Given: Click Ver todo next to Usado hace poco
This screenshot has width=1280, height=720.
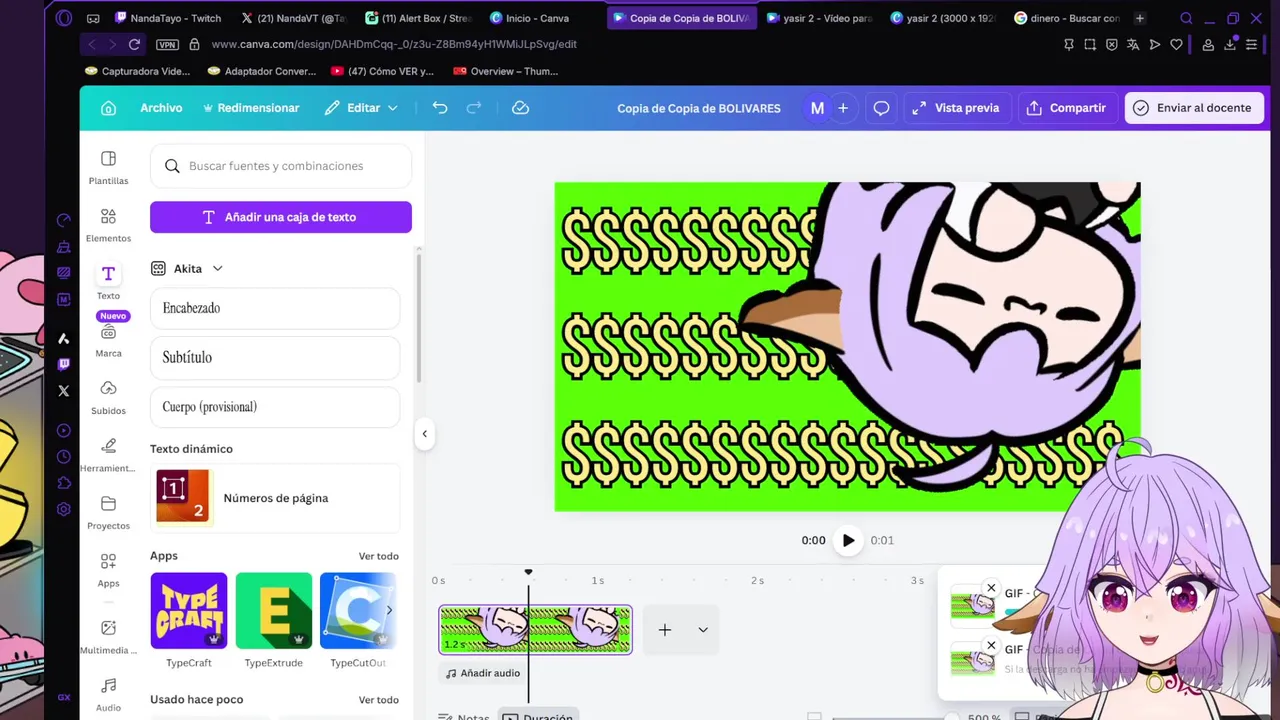Looking at the screenshot, I should tap(378, 700).
